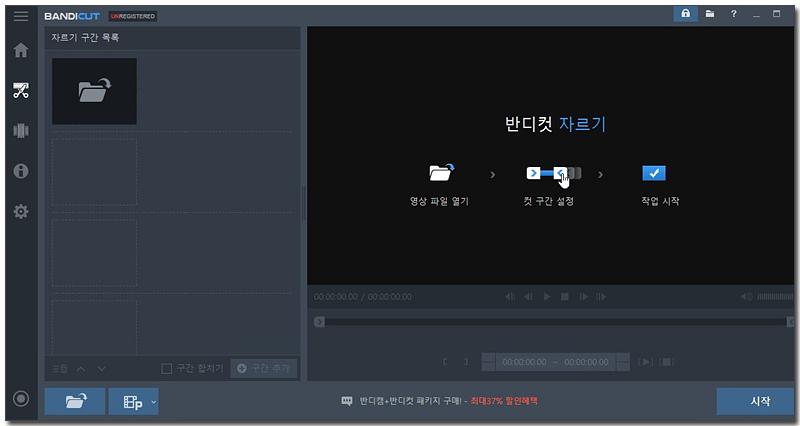Adjust the volume level slider
This screenshot has width=800, height=426.
[x=775, y=296]
